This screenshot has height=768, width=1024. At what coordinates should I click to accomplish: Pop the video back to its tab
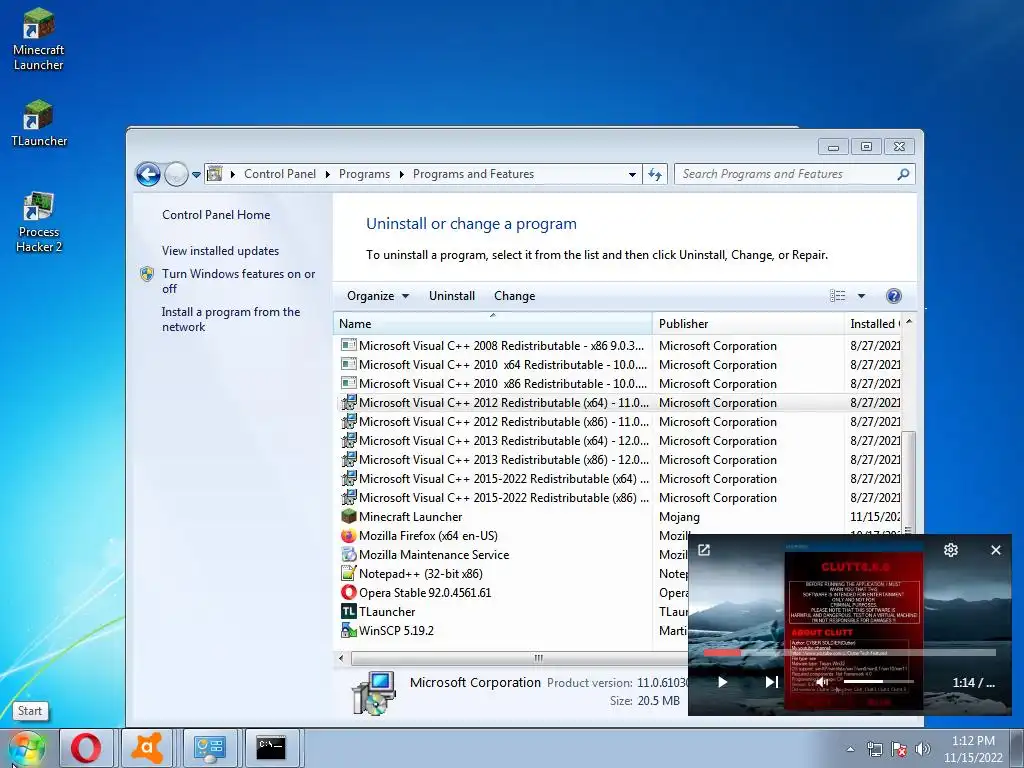[704, 550]
